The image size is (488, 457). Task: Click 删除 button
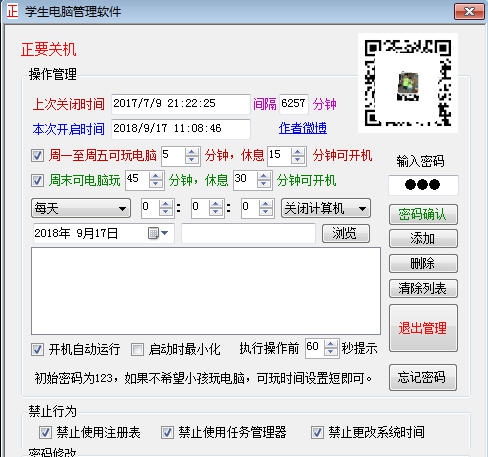point(423,264)
